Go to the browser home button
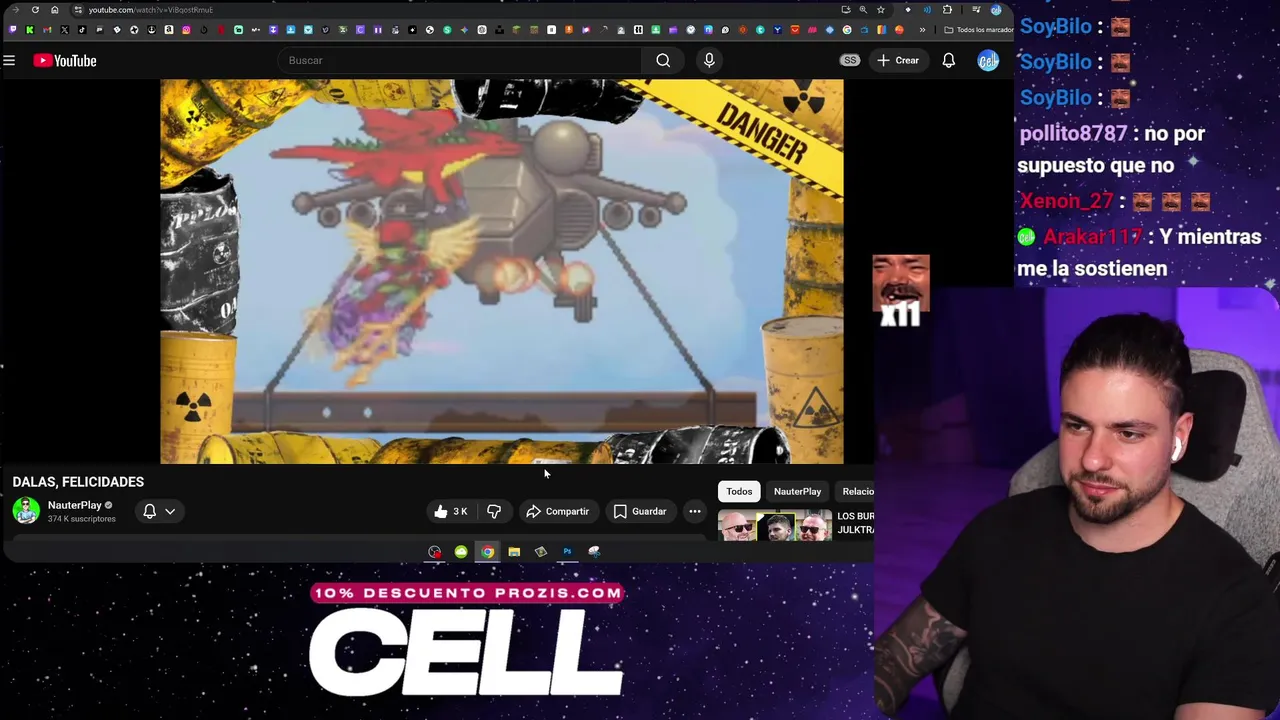 tap(55, 10)
